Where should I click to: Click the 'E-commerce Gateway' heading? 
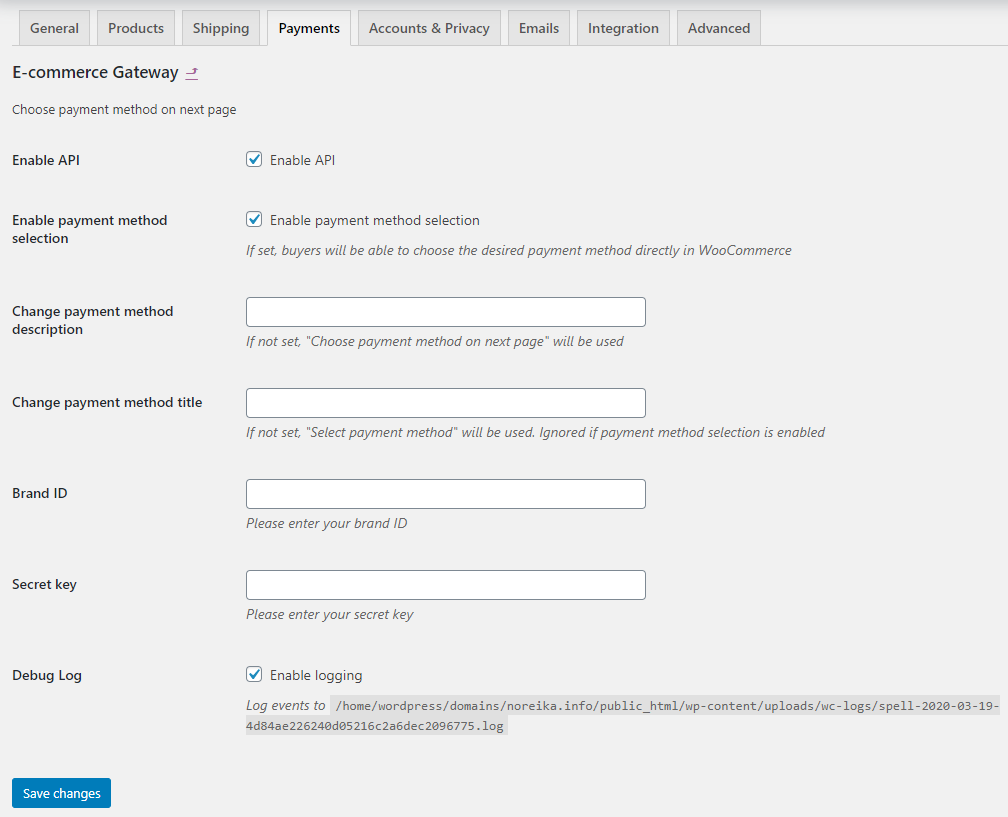coord(95,73)
